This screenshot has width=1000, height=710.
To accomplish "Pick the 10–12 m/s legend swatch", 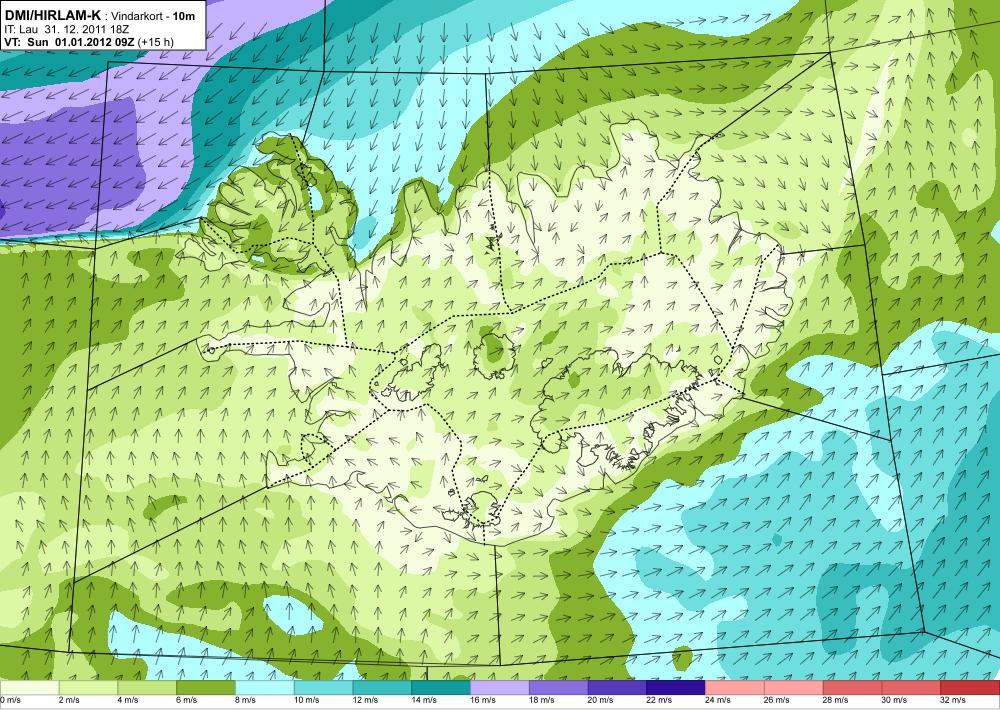I will 323,688.
